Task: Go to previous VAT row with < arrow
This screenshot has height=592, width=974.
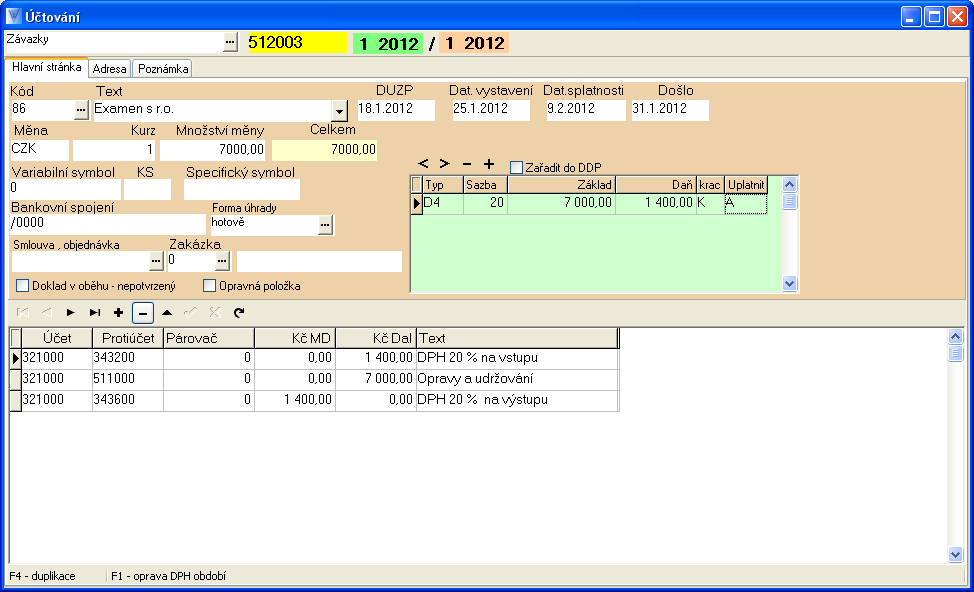Action: pos(423,164)
